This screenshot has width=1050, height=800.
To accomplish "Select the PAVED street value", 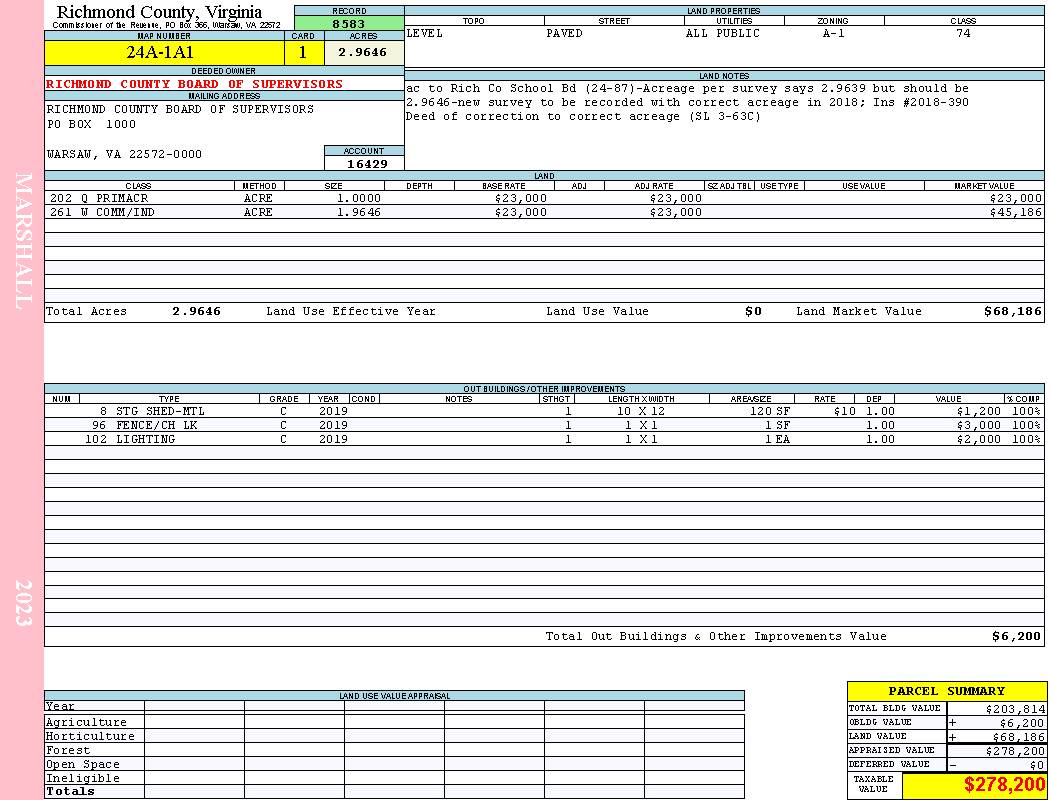I will (564, 33).
